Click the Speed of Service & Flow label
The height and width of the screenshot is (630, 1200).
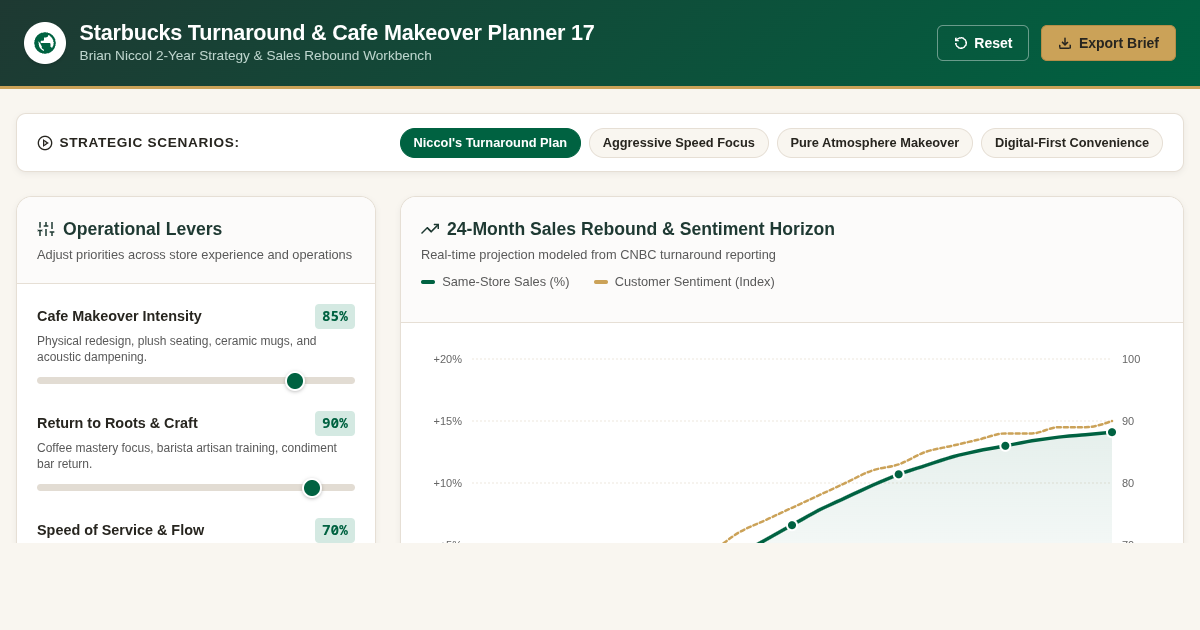coord(120,530)
